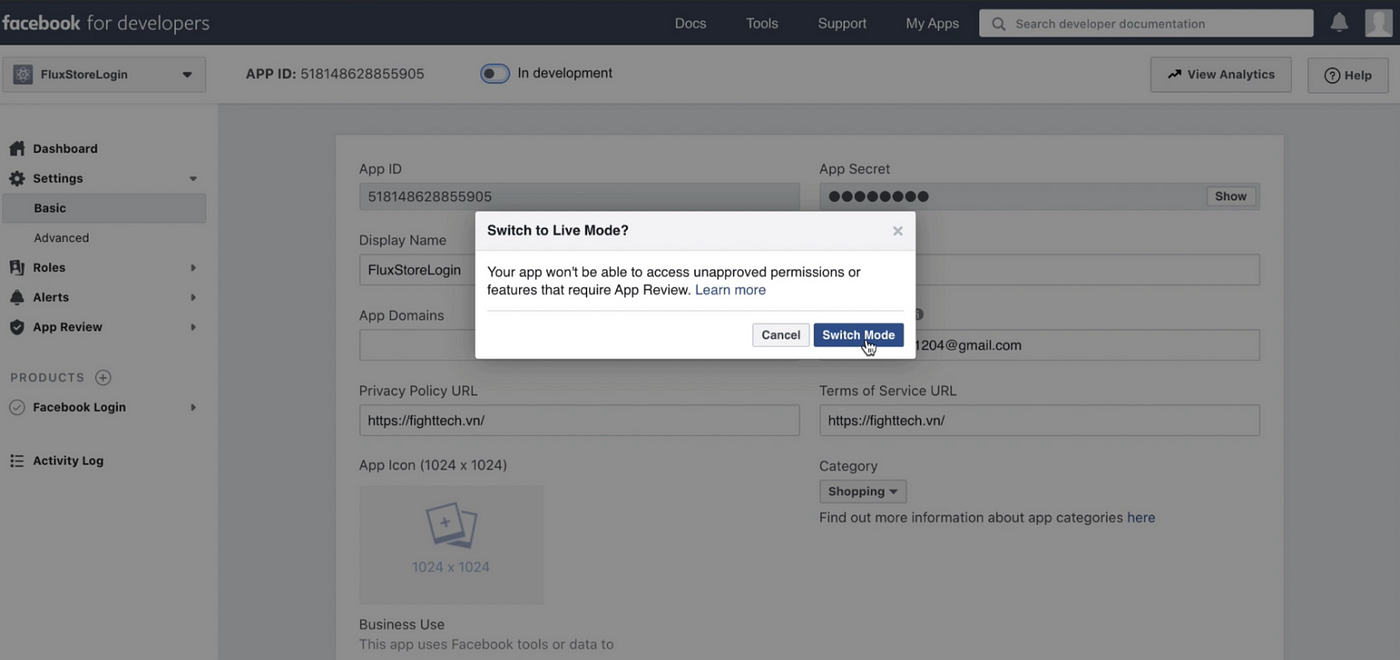
Task: Click the Dashboard house icon
Action: 16,149
